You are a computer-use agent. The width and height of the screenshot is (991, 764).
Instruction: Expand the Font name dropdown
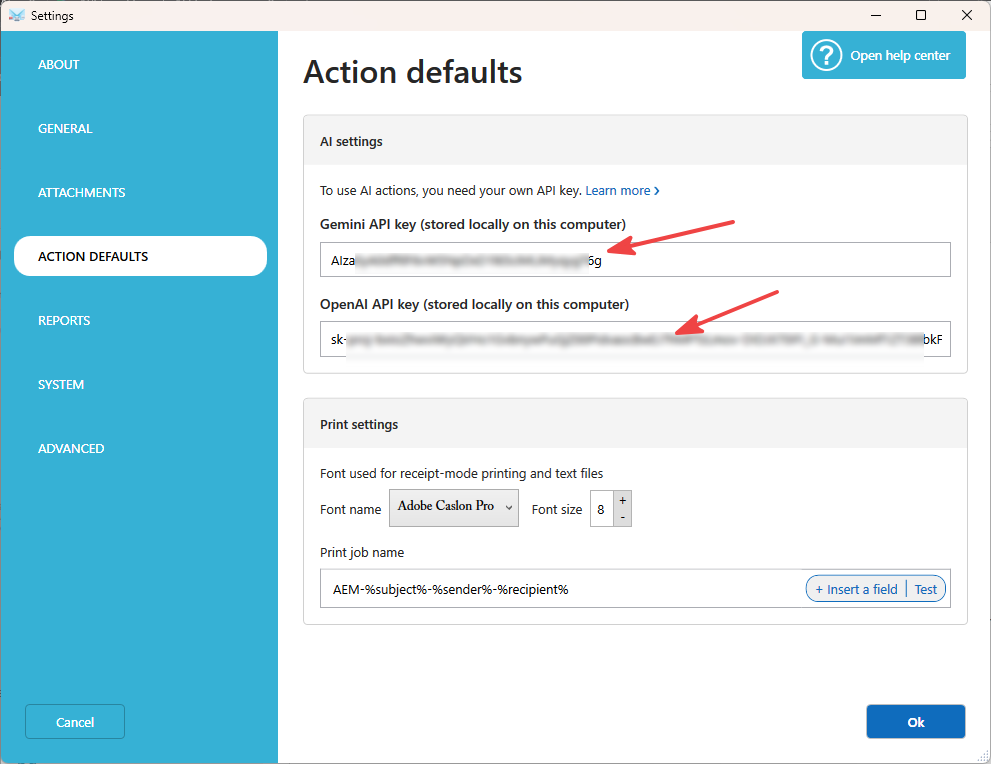(454, 507)
